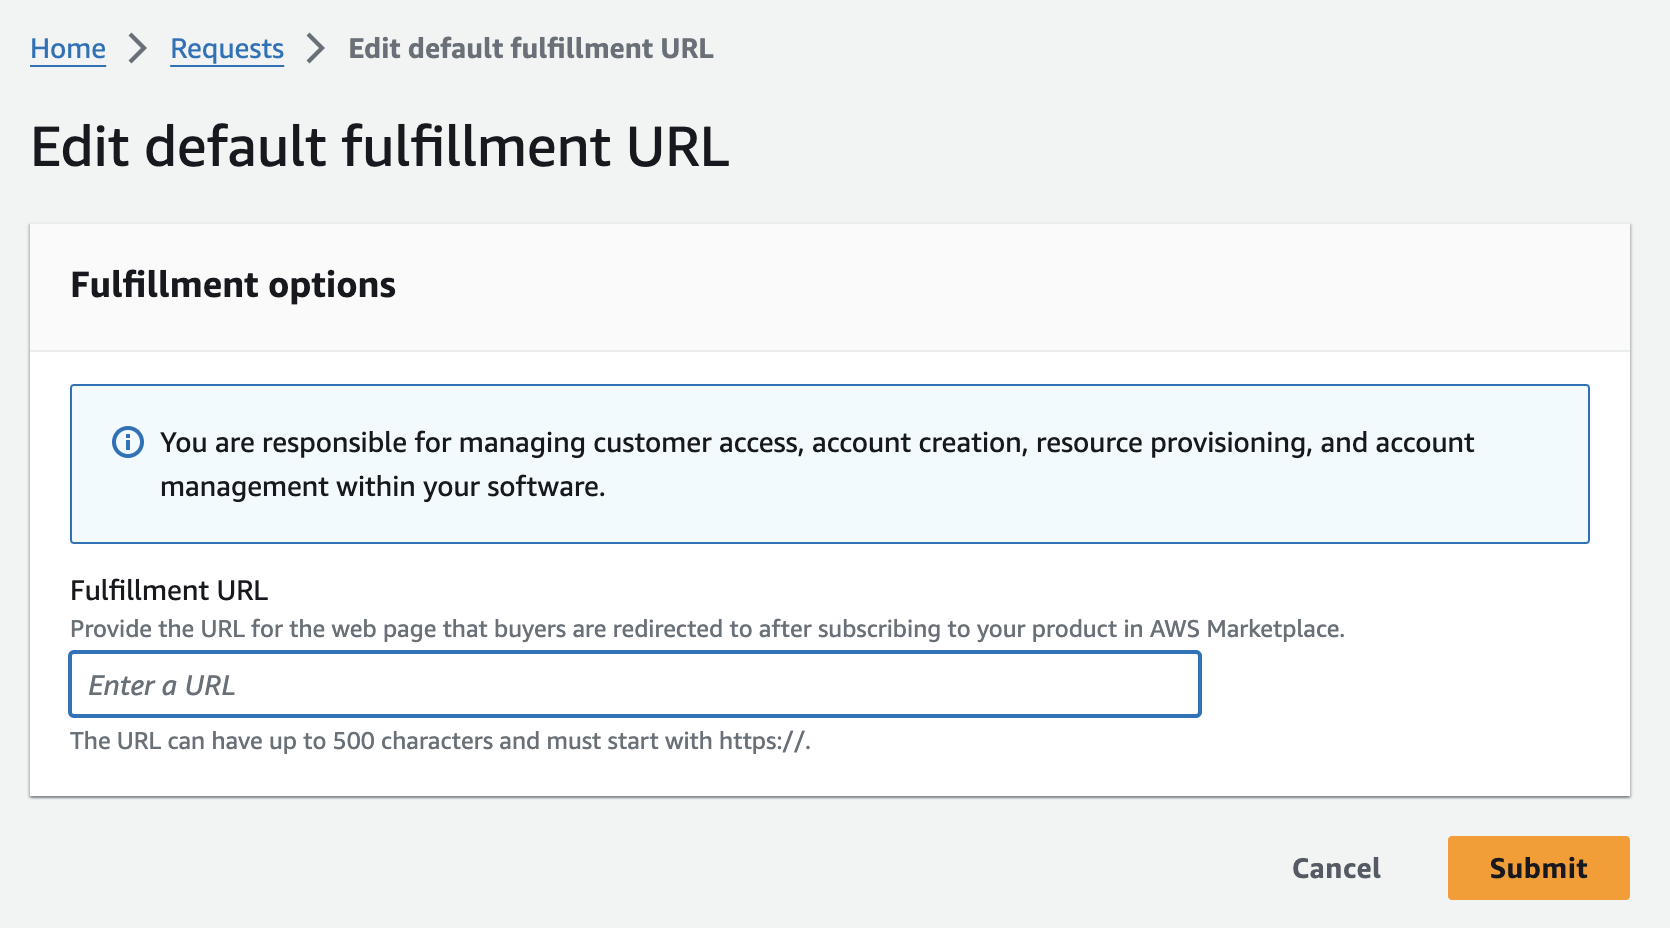
Task: Open the Requests breadcrumb link
Action: tap(227, 48)
